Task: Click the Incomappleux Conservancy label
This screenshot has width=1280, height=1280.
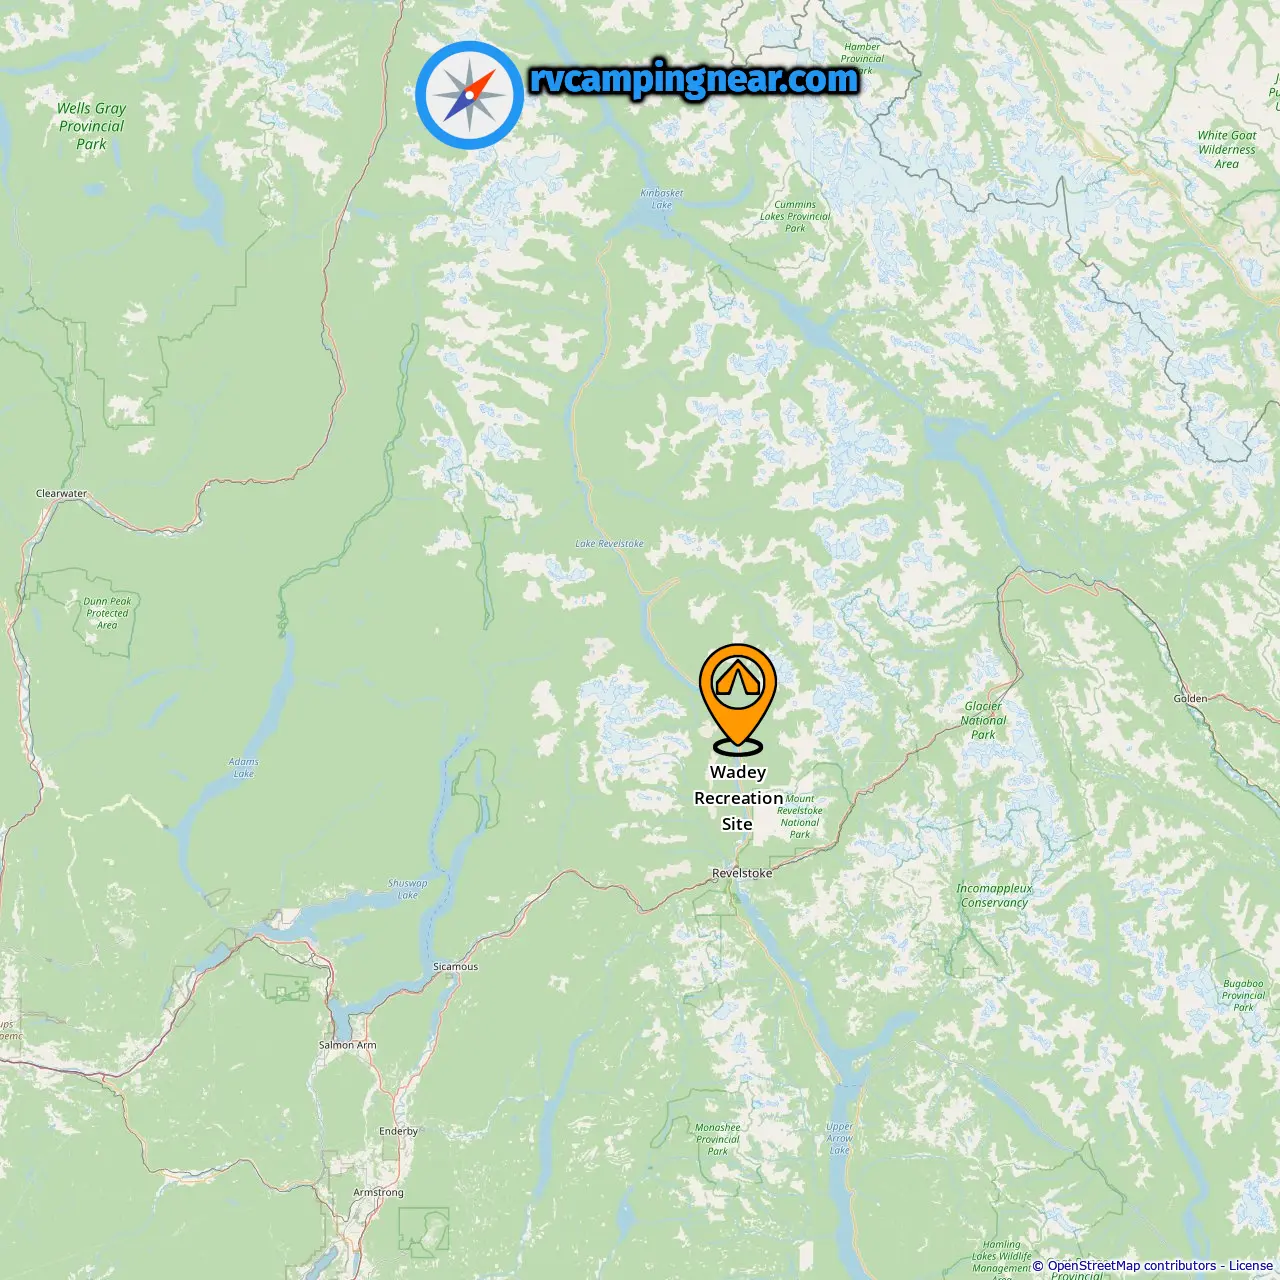Action: coord(994,895)
